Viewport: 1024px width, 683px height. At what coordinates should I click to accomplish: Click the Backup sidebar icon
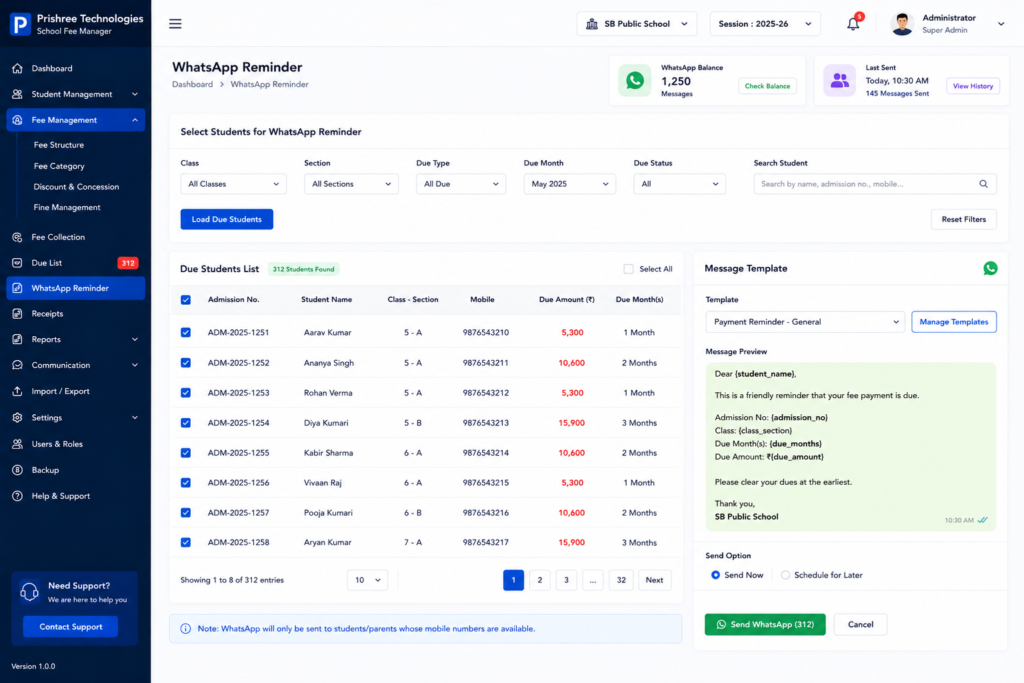pyautogui.click(x=18, y=469)
